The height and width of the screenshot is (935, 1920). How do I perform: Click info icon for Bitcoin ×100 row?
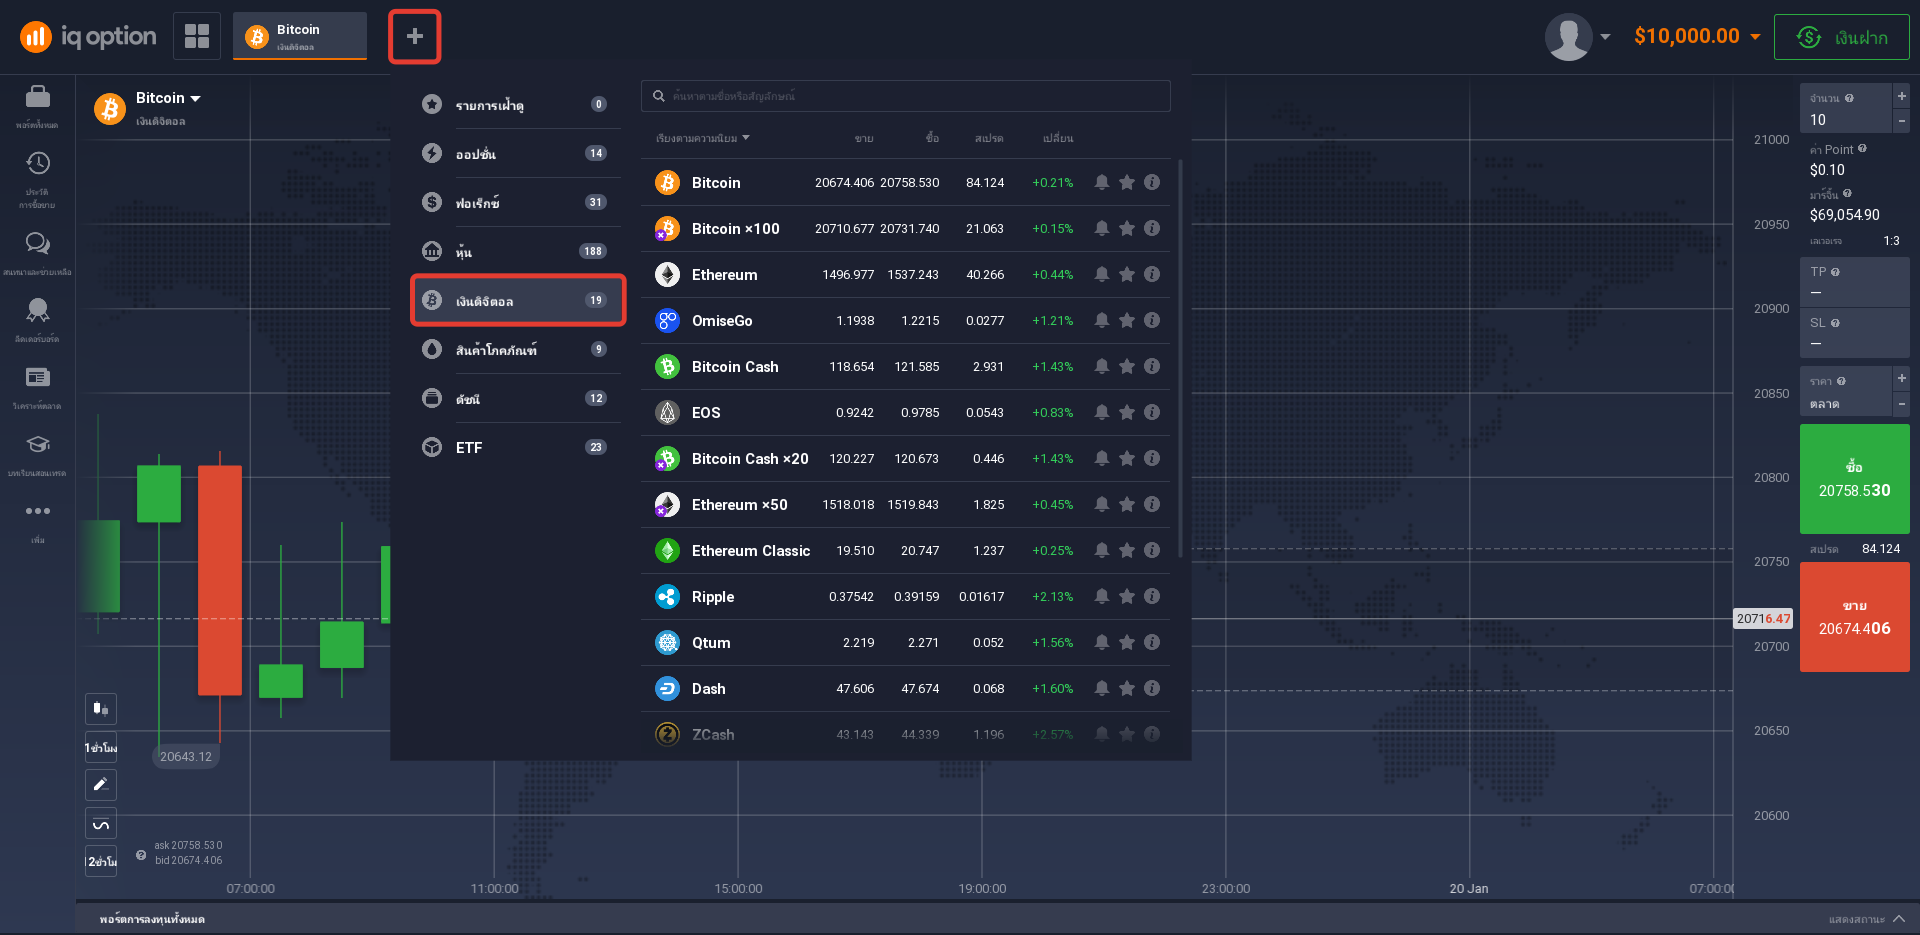click(1152, 228)
